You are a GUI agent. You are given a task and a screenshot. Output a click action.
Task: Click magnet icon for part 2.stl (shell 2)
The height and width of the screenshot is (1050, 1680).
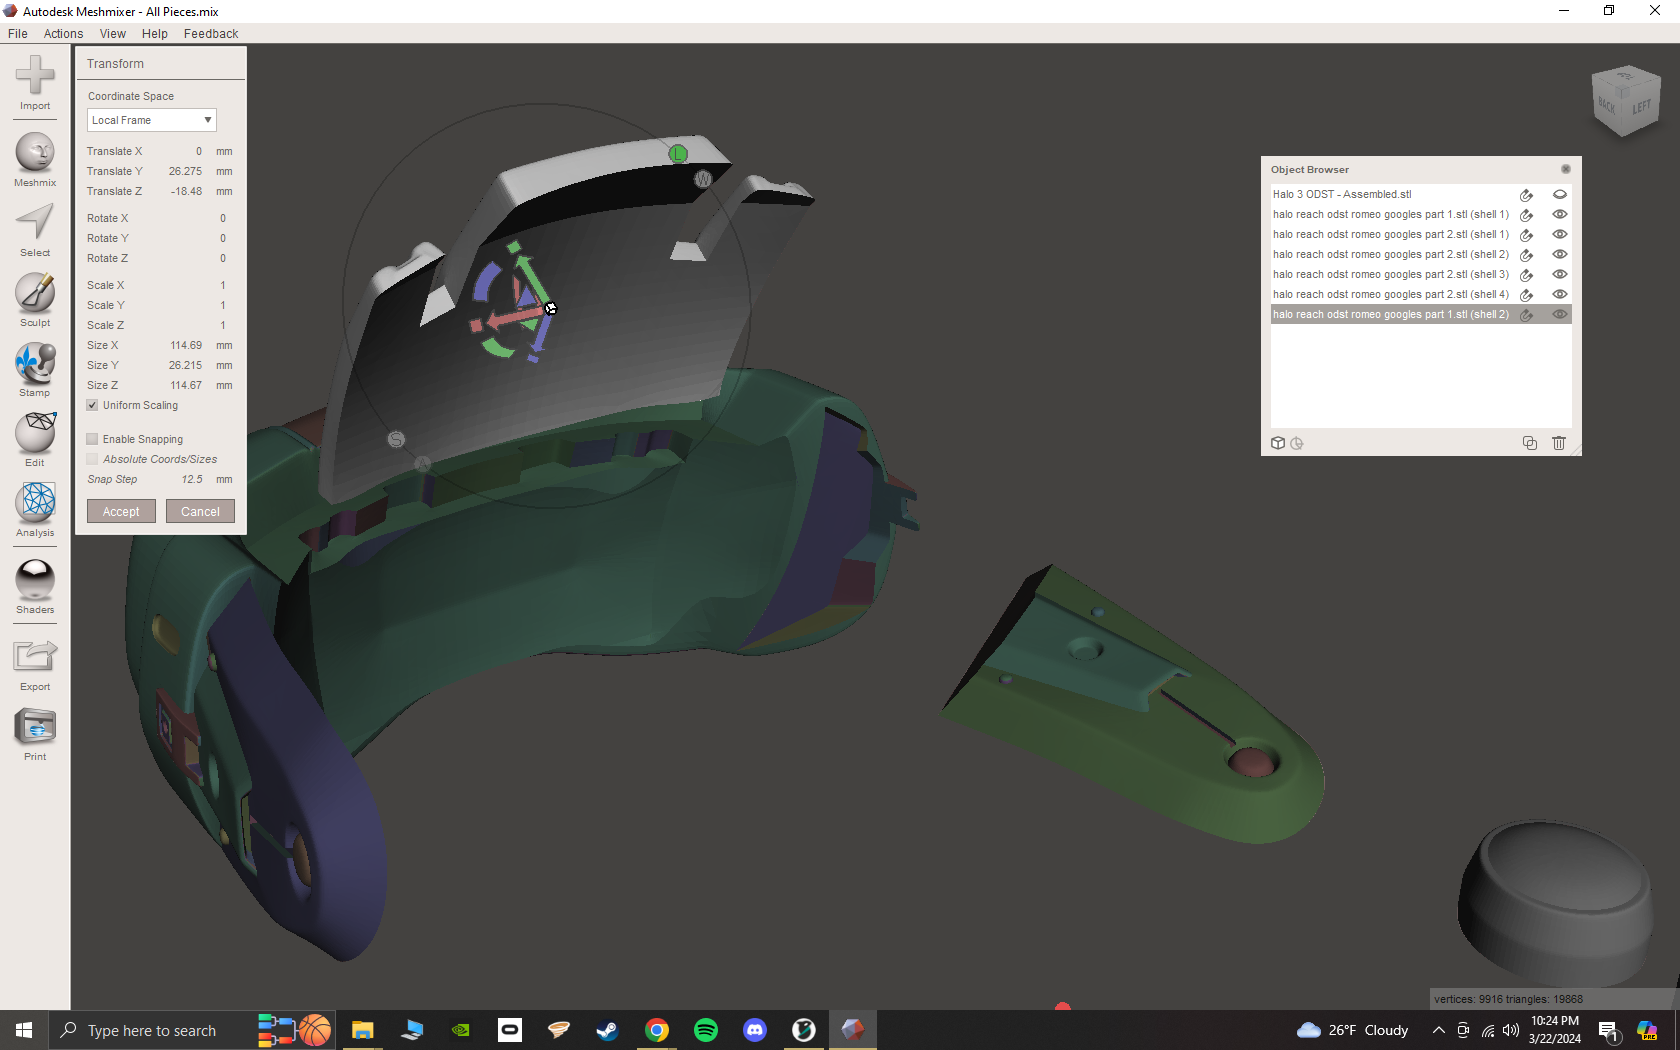(x=1527, y=255)
